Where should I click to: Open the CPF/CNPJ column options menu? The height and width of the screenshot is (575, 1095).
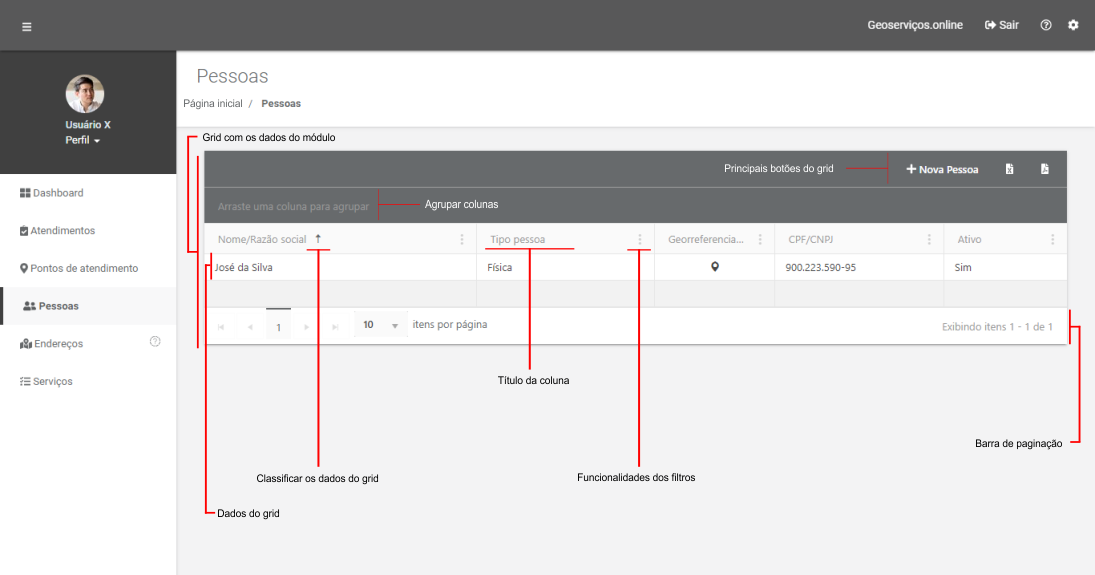point(929,240)
